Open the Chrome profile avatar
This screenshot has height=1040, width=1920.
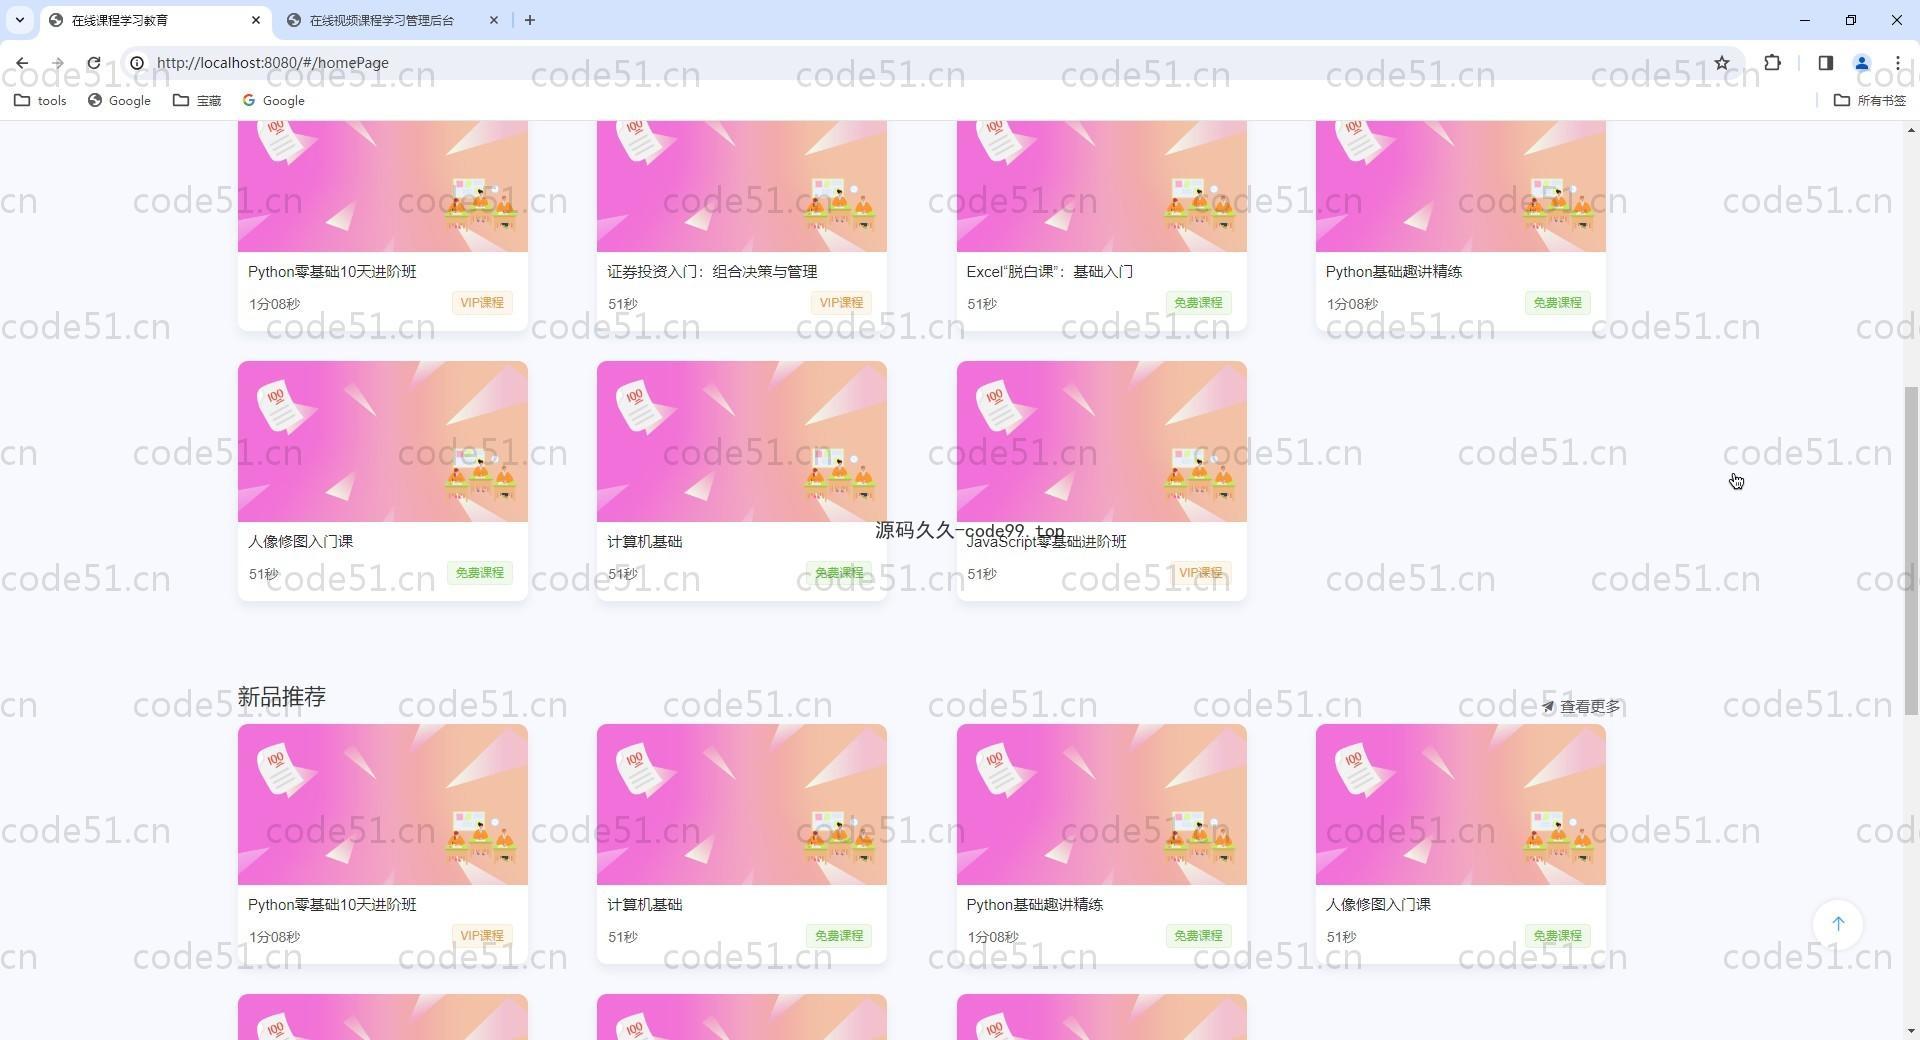pos(1862,63)
